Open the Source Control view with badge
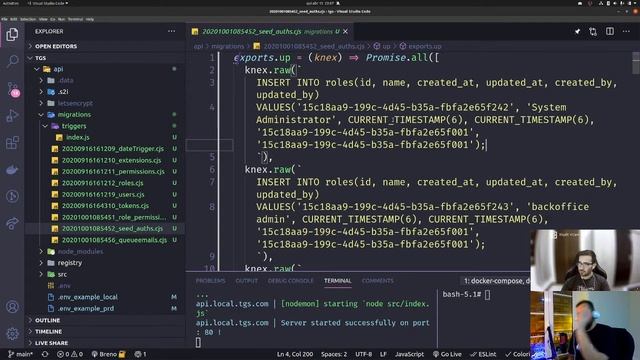The width and height of the screenshot is (640, 360). (x=13, y=89)
